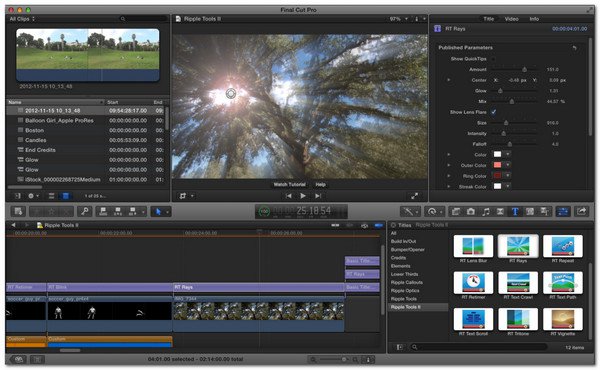Open the viewer zoom percentage menu
This screenshot has width=600, height=370.
pos(398,19)
